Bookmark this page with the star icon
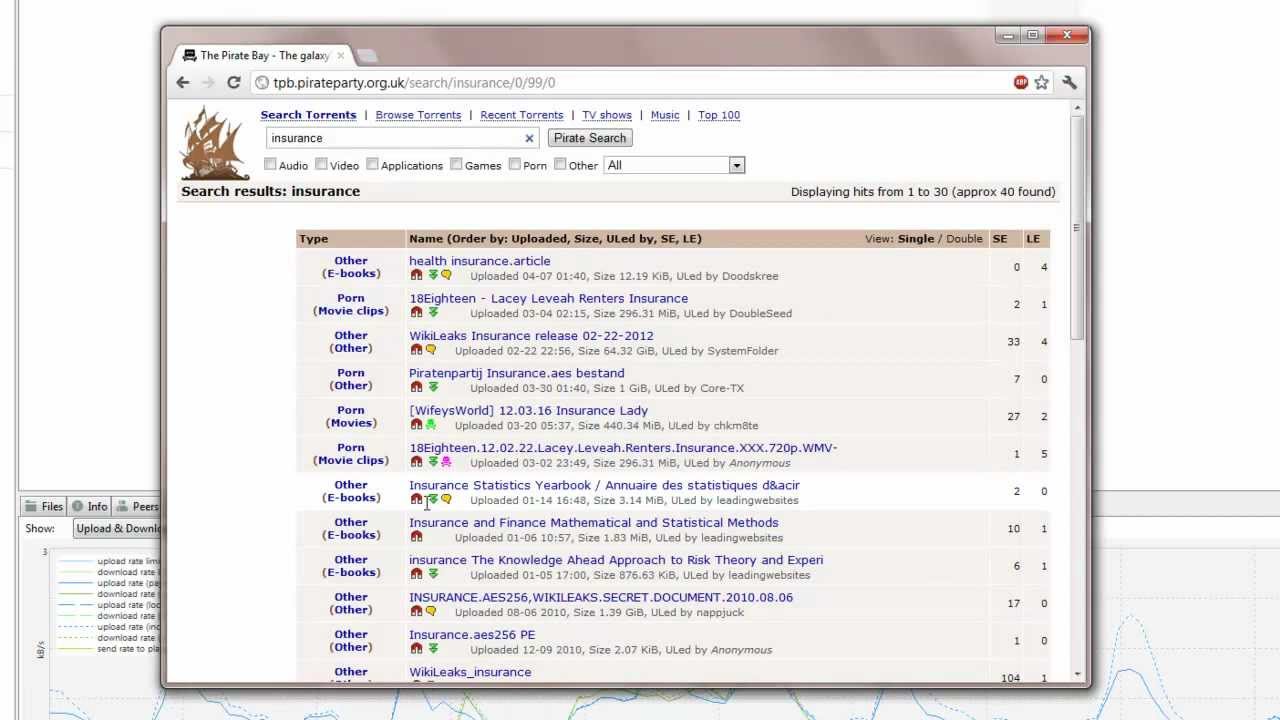 1042,83
